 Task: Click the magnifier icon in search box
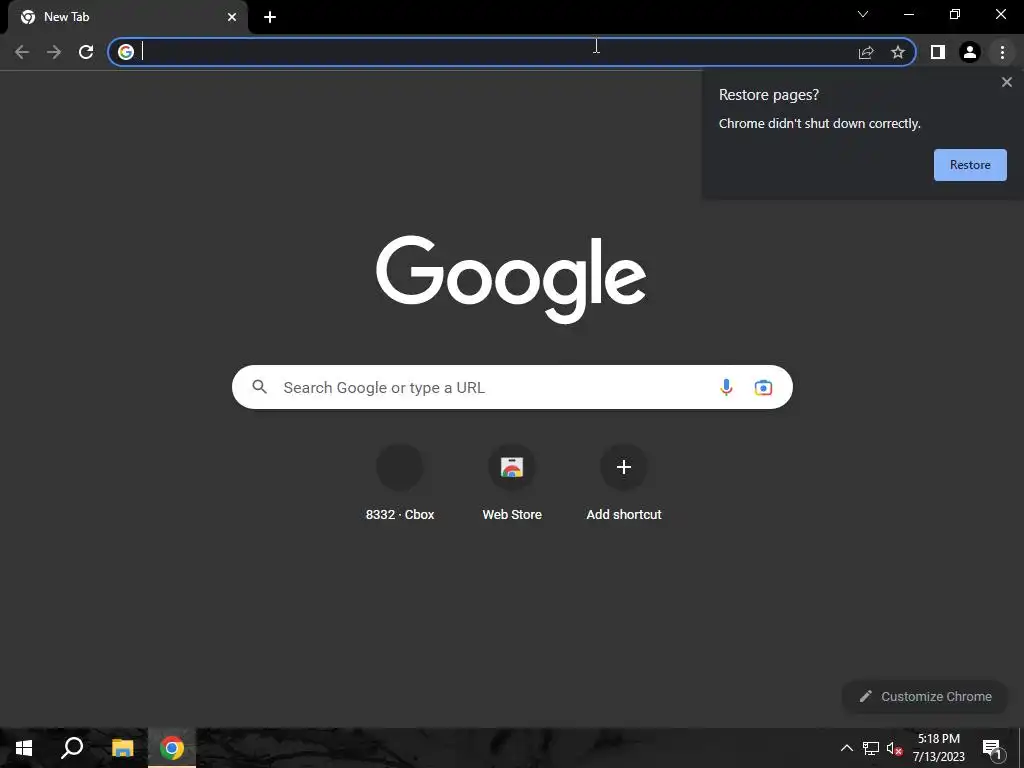pyautogui.click(x=259, y=387)
